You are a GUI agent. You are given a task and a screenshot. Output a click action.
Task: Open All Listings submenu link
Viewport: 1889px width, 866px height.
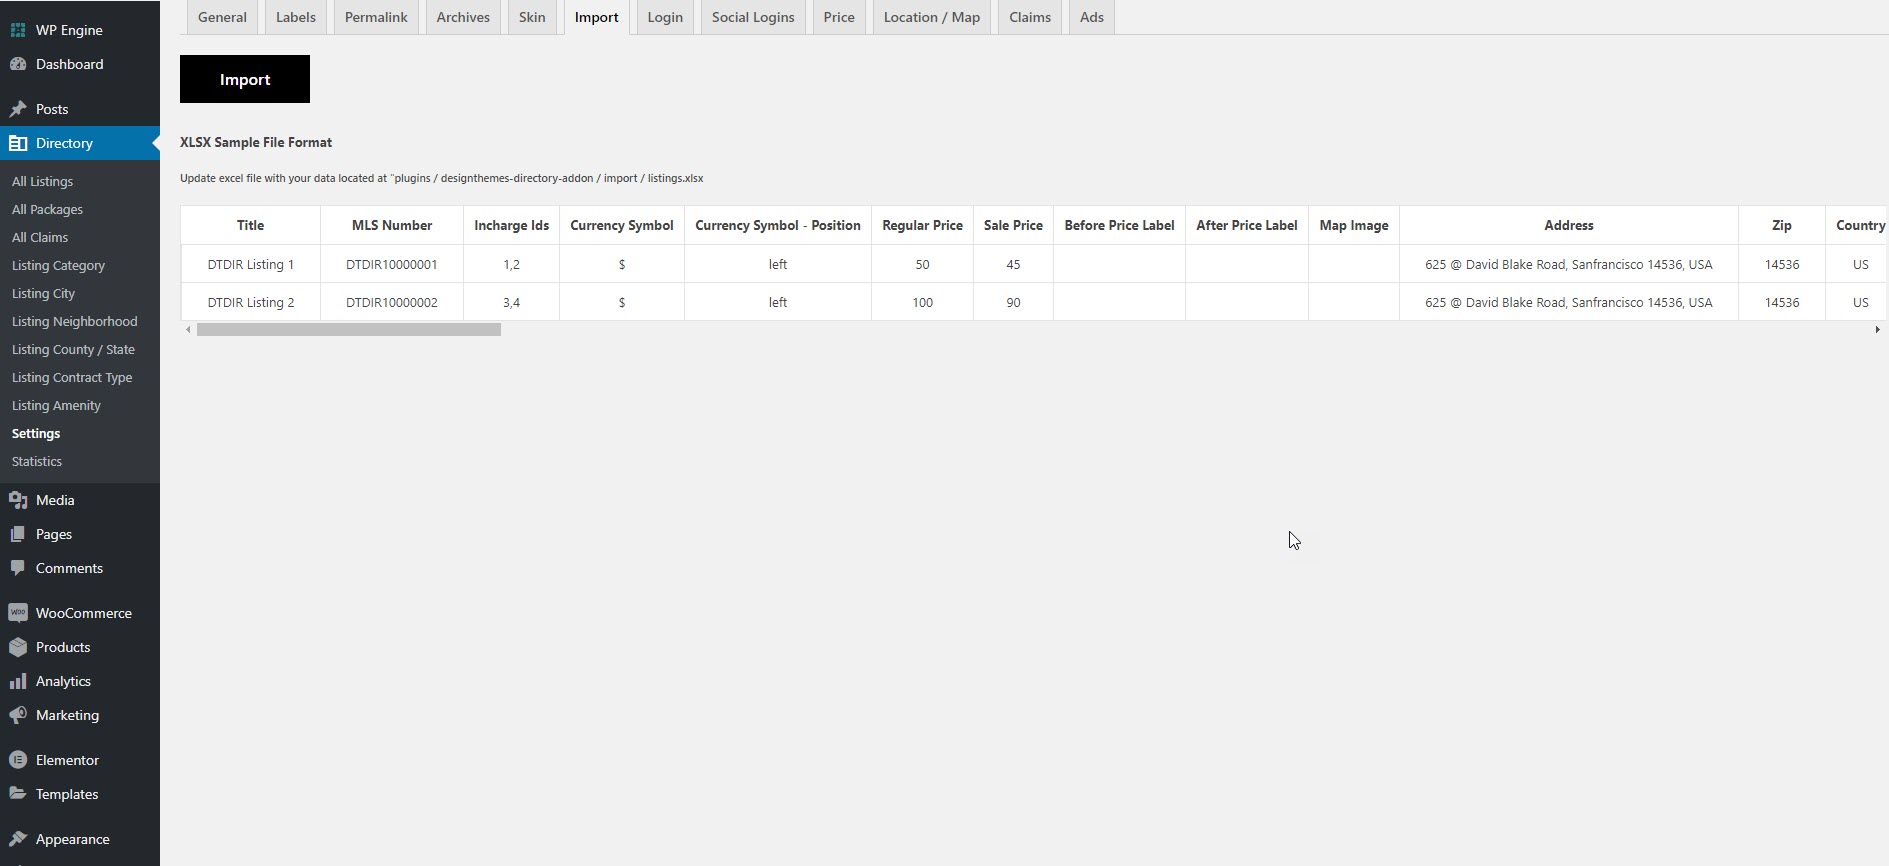[x=42, y=181]
